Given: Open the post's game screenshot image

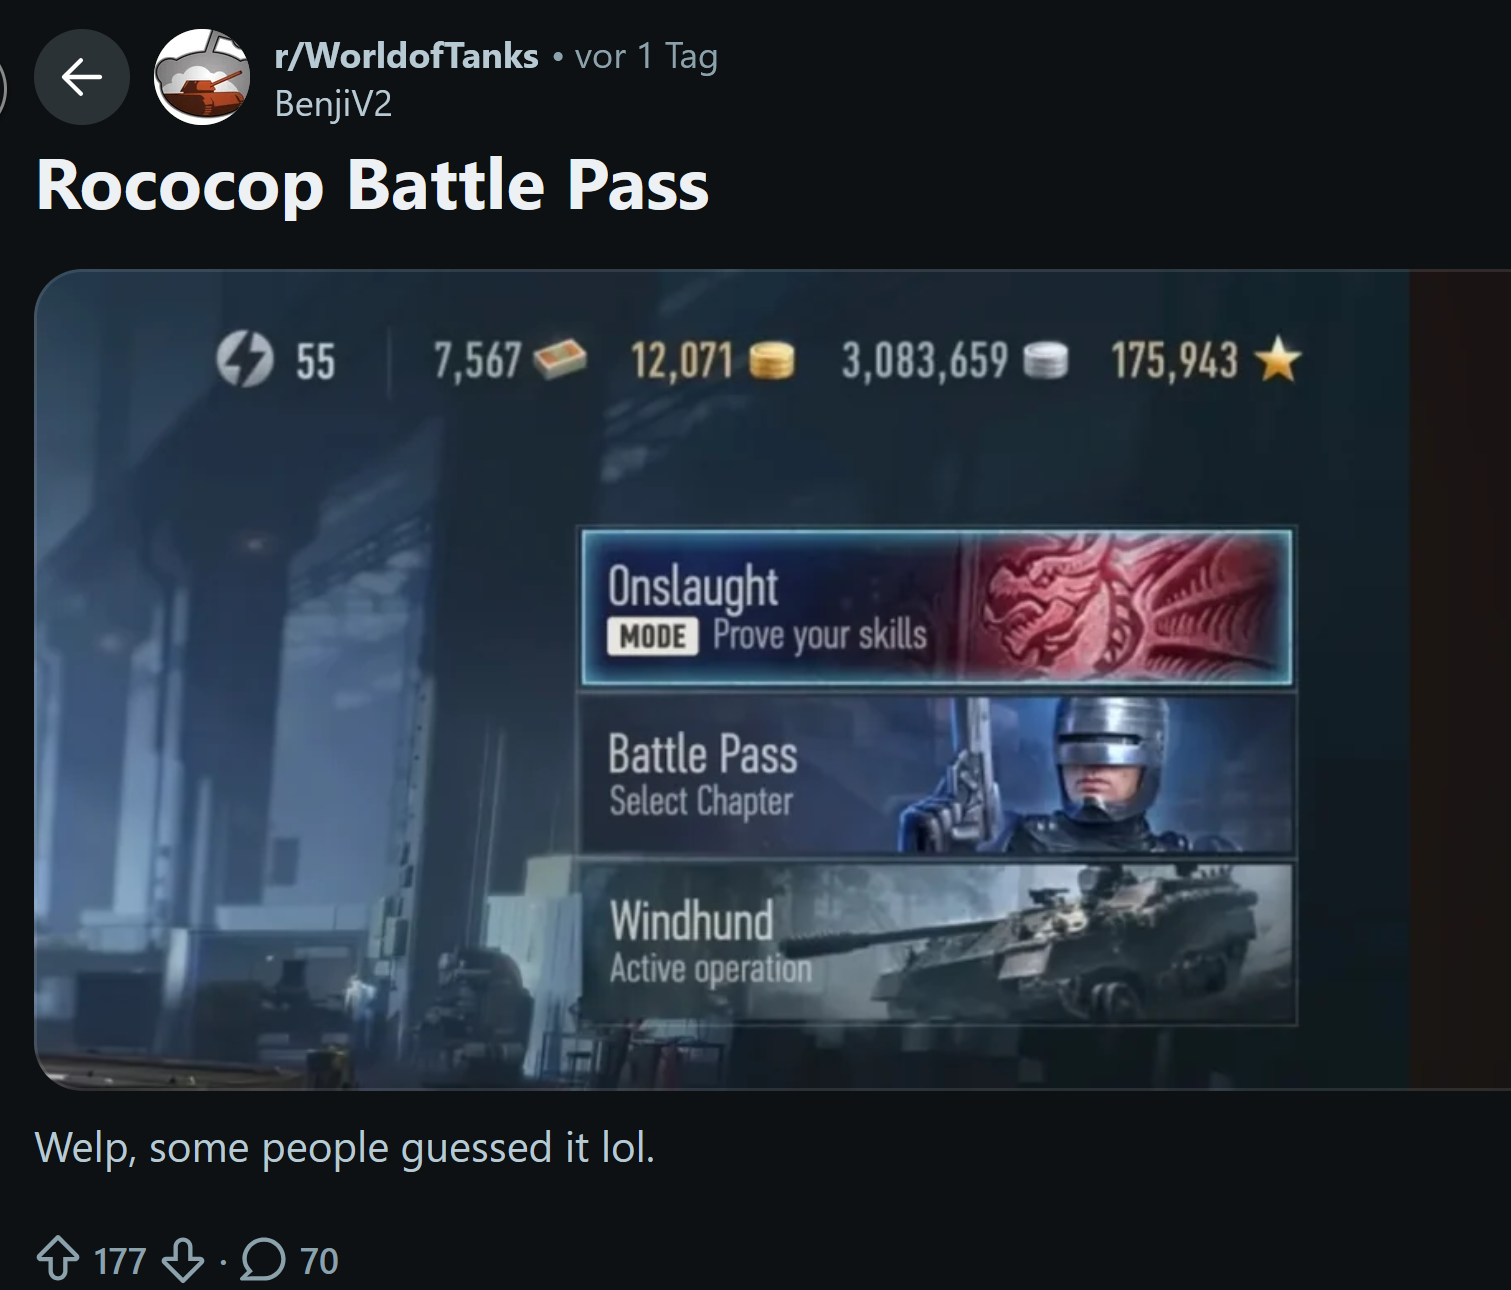Looking at the screenshot, I should coord(772,679).
